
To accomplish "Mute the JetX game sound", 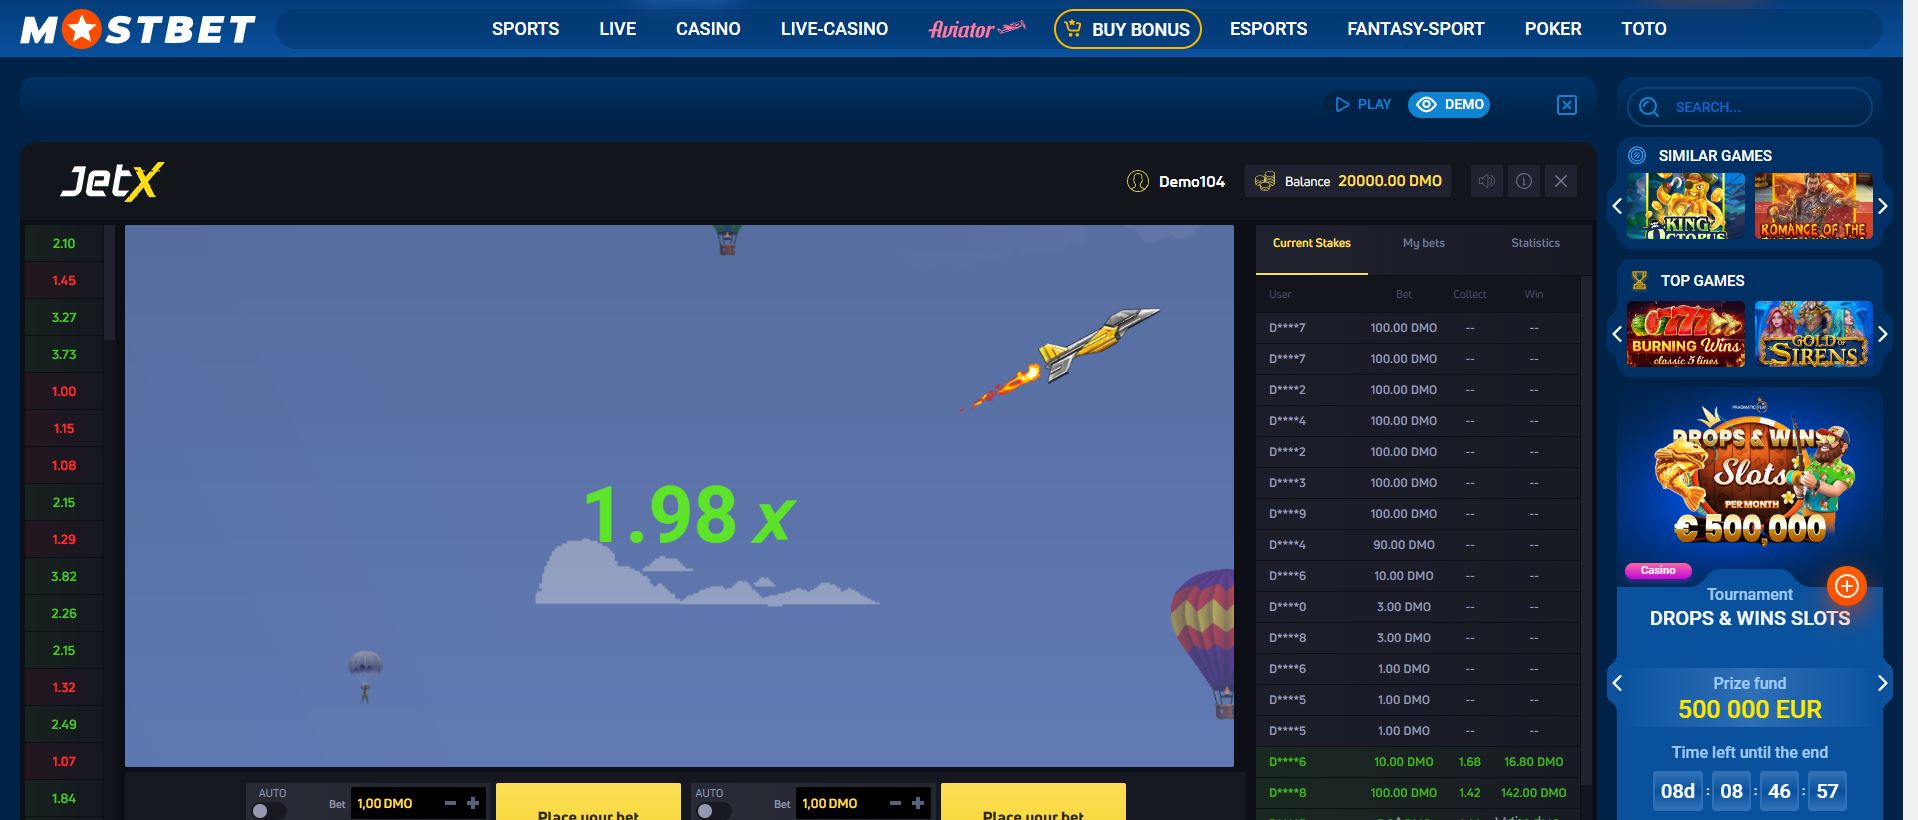I will pyautogui.click(x=1486, y=181).
